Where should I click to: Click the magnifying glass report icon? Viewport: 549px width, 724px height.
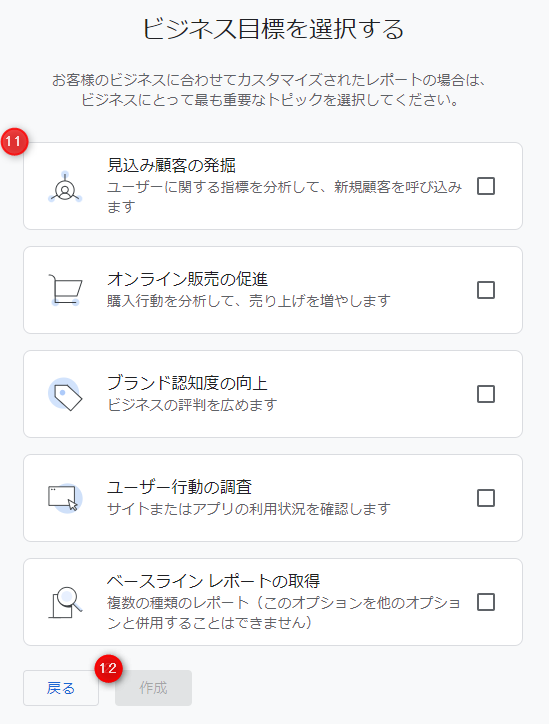(65, 602)
